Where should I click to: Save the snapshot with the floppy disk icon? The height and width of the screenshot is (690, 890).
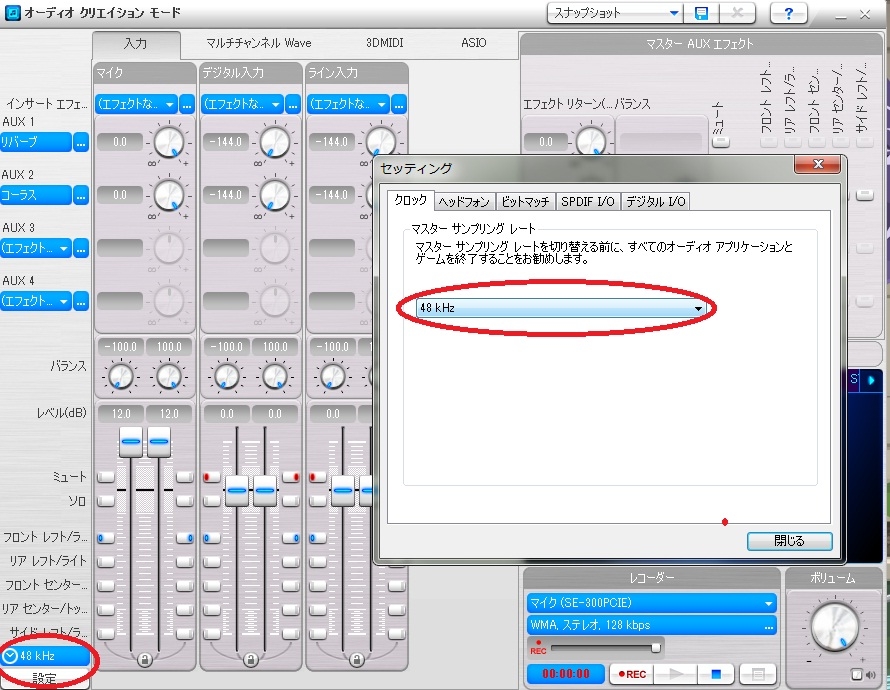(702, 13)
